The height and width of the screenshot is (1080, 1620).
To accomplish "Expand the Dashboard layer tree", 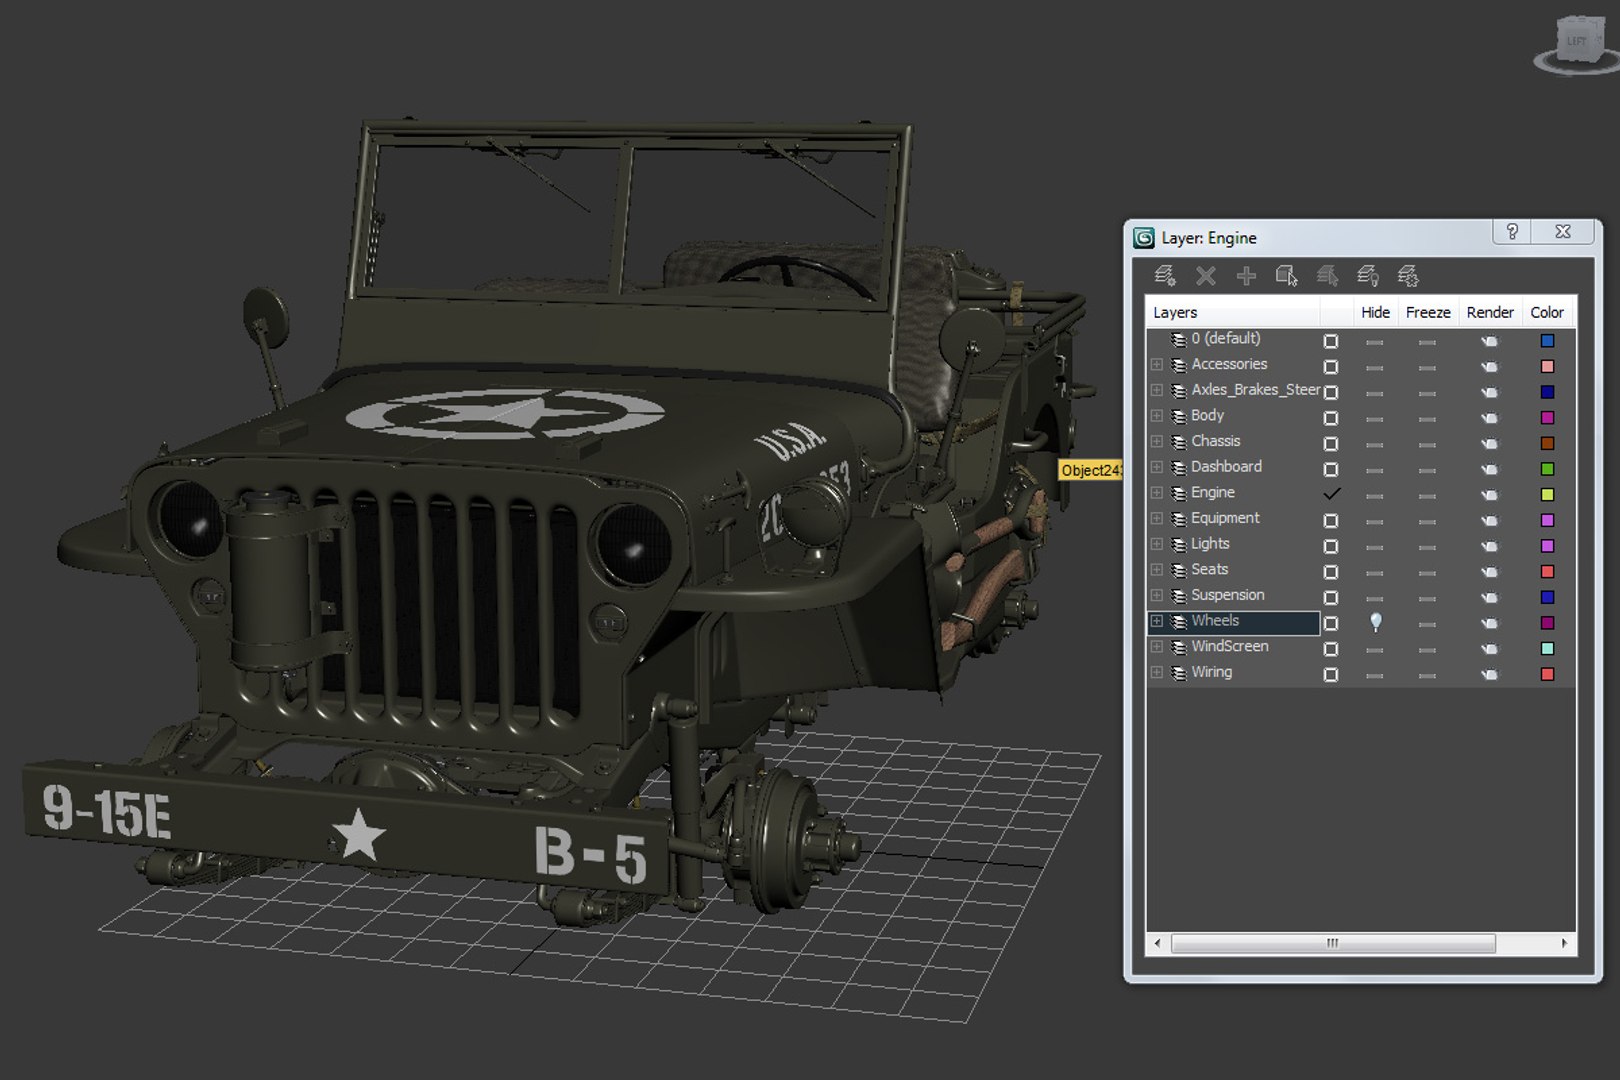I will (1157, 467).
